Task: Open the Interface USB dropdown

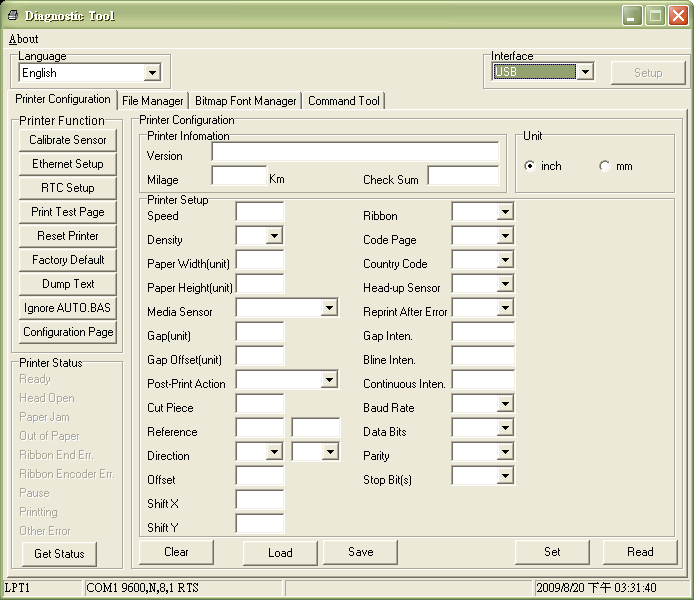Action: [x=586, y=72]
